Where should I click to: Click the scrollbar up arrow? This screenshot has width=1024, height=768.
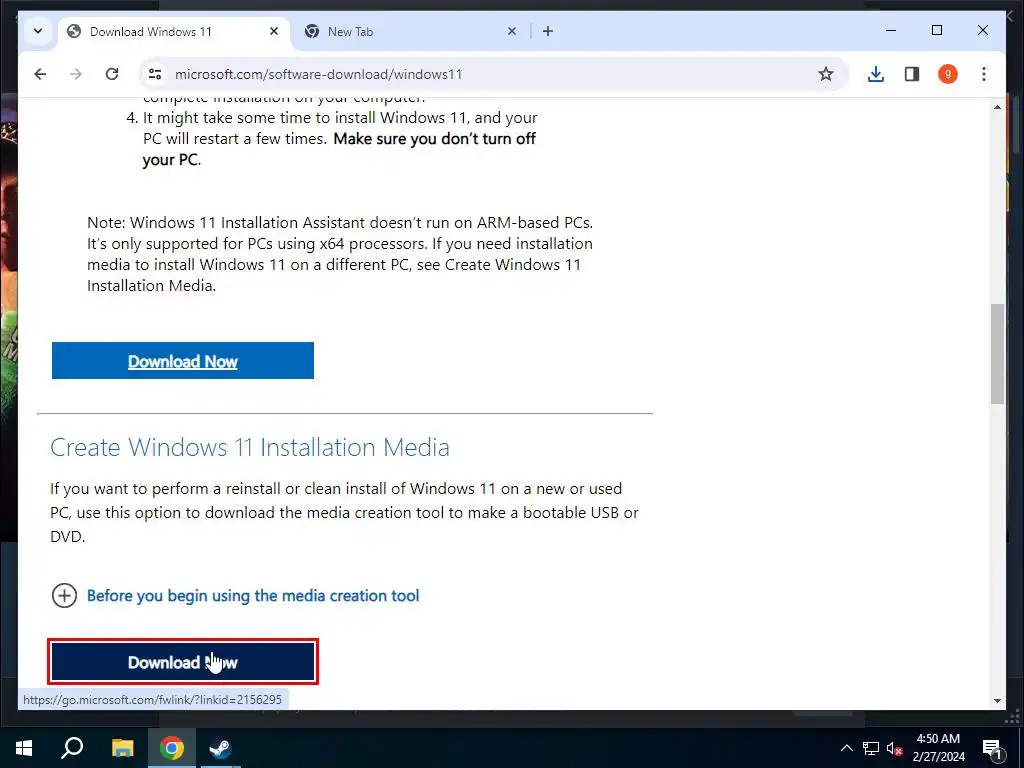[997, 107]
